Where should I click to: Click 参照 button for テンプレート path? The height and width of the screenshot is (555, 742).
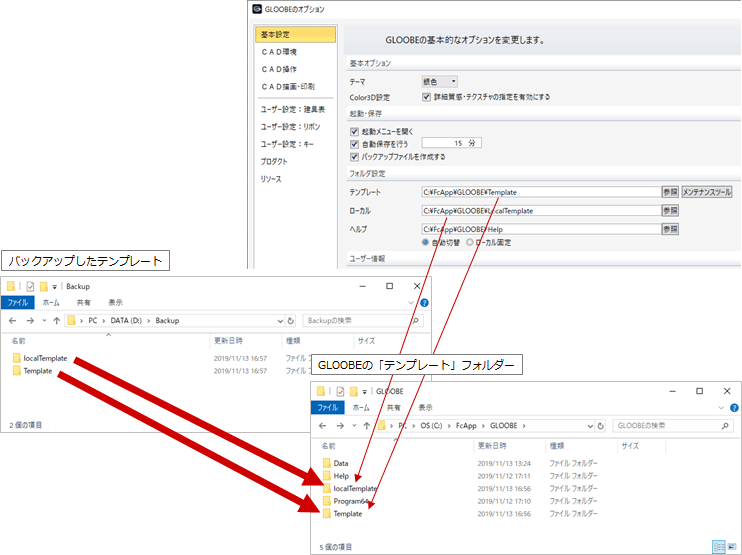pos(670,192)
